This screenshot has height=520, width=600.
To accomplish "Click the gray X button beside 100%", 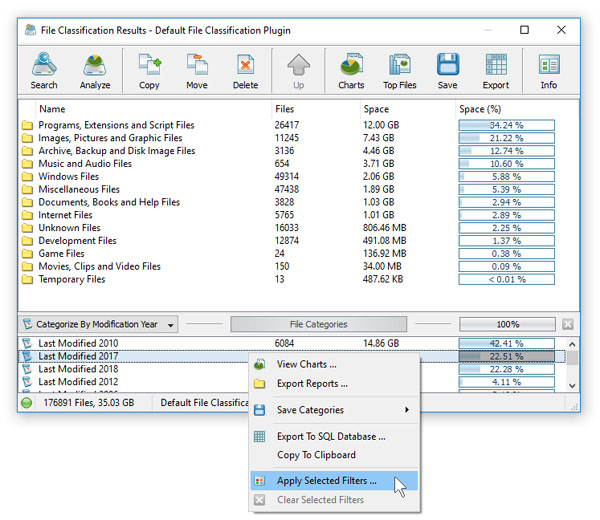I will (568, 324).
